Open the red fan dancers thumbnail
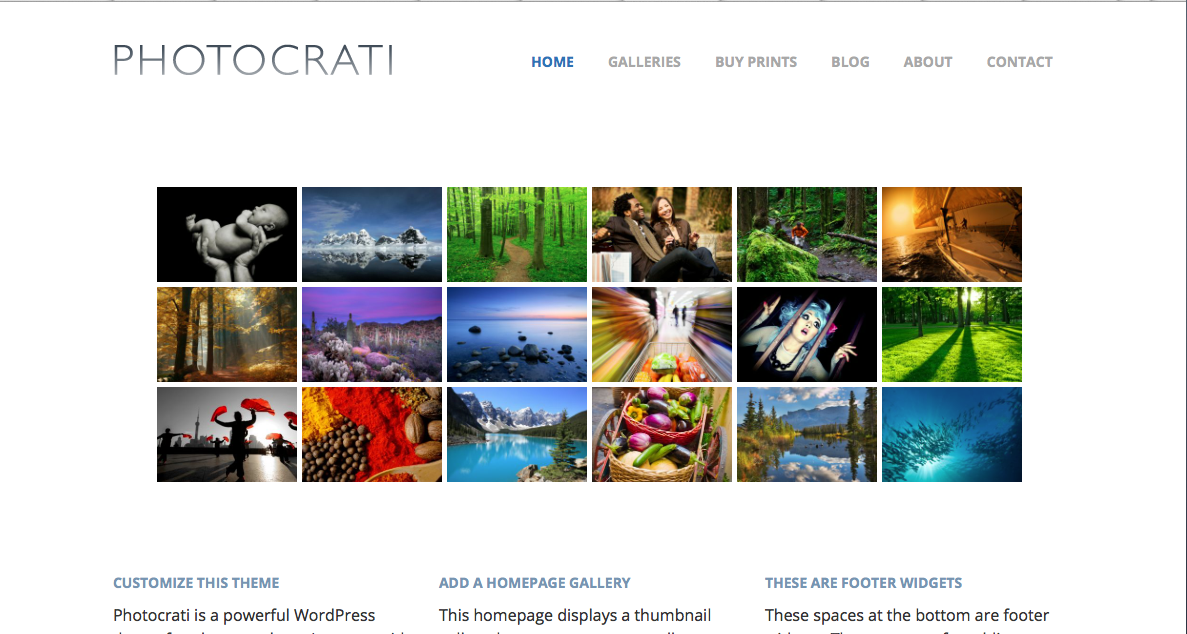The height and width of the screenshot is (634, 1187). (227, 435)
